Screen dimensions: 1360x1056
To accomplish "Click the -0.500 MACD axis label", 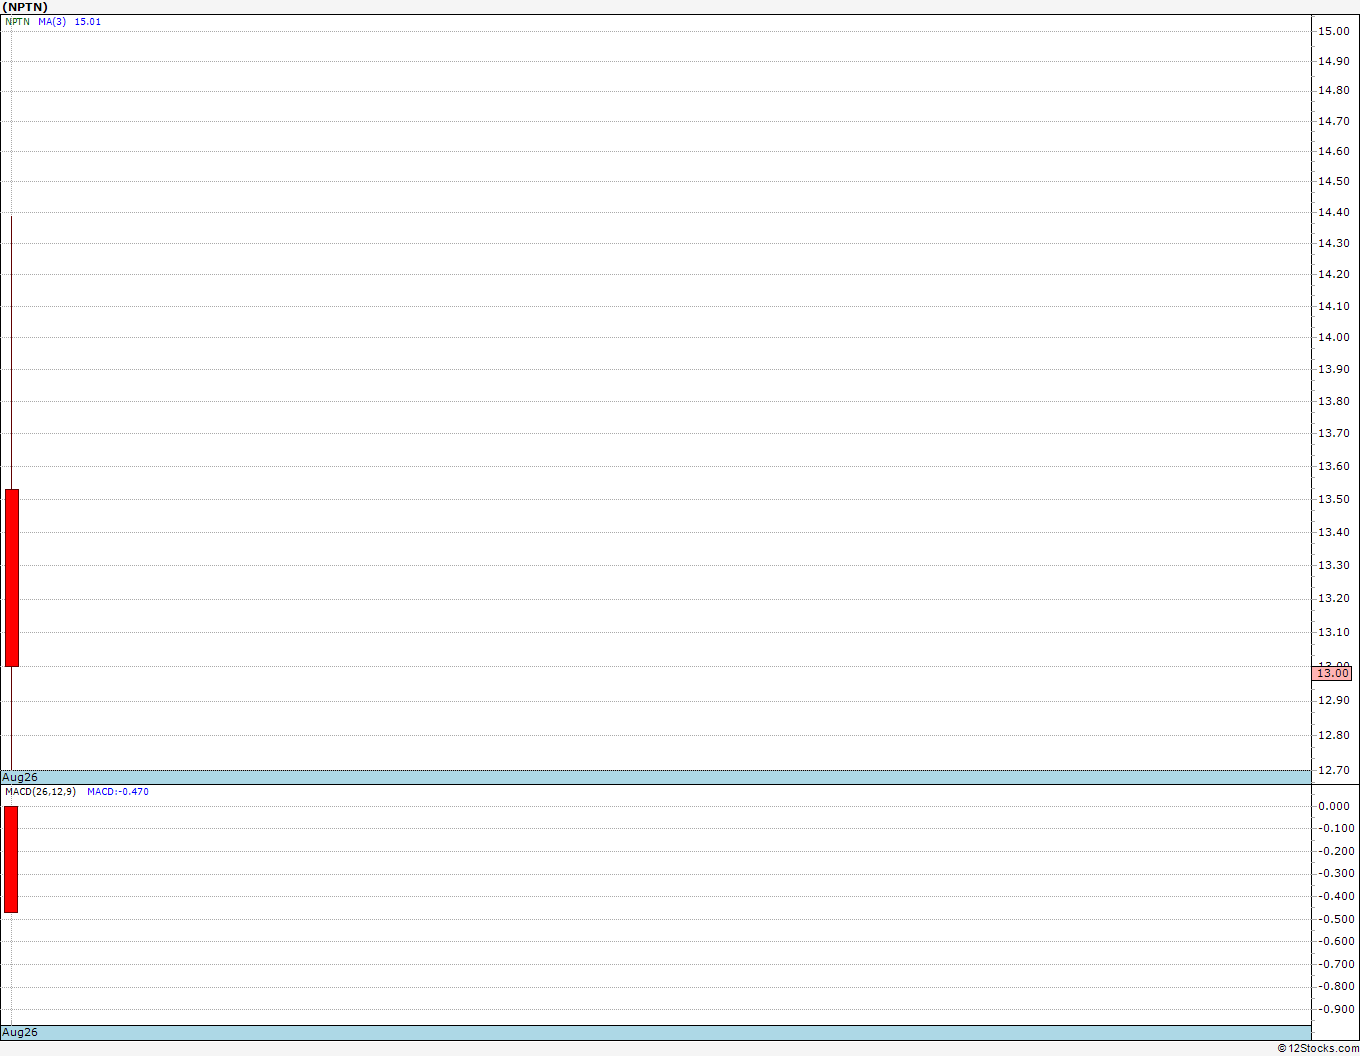I will coord(1335,919).
